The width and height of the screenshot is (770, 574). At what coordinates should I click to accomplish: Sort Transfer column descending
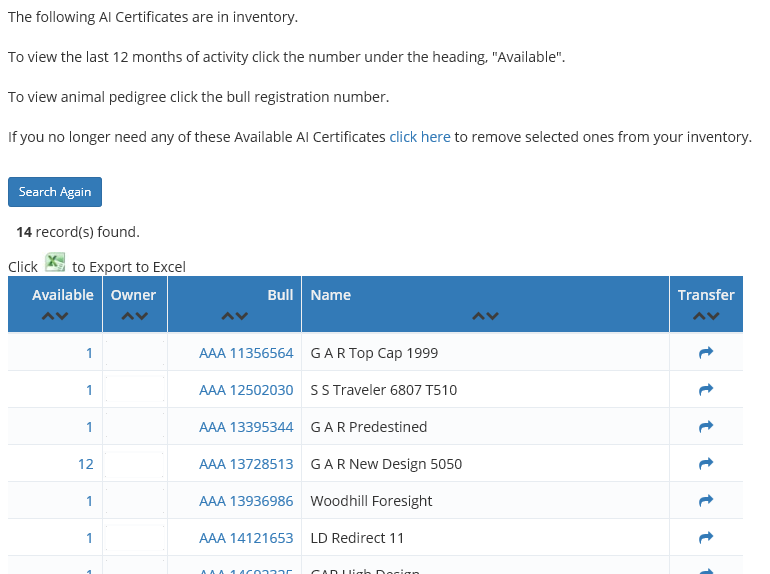tap(713, 316)
